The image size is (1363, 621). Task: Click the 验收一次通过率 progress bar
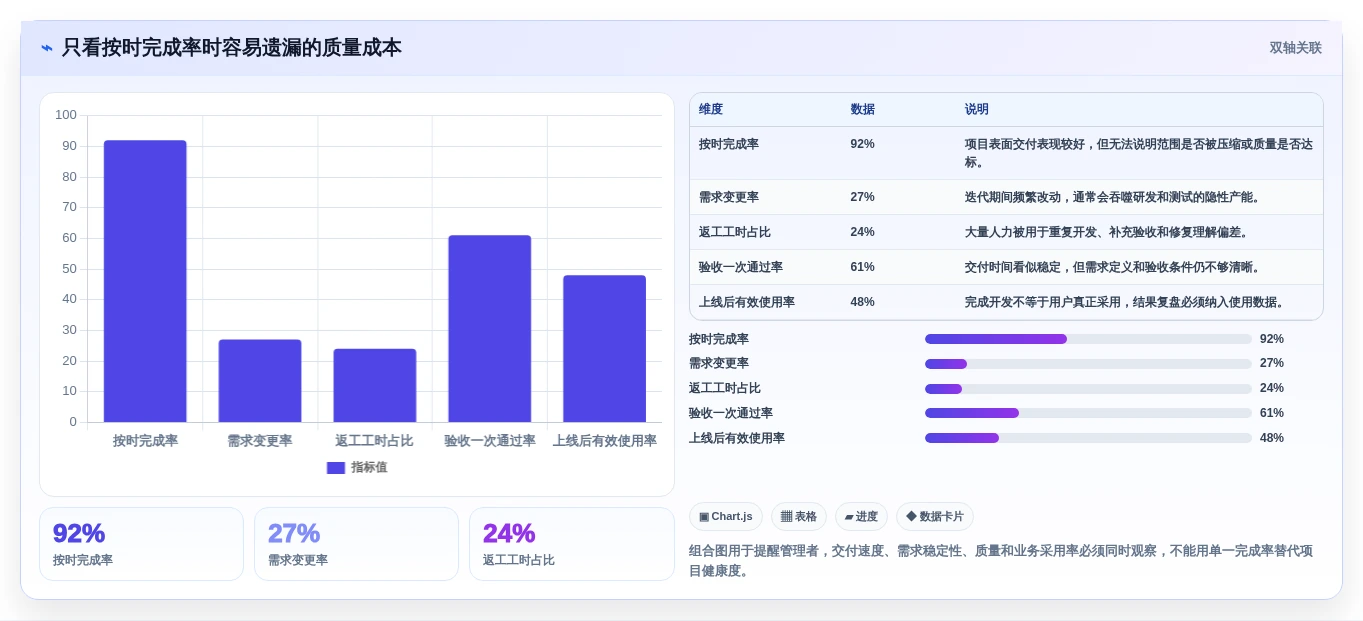(1088, 413)
